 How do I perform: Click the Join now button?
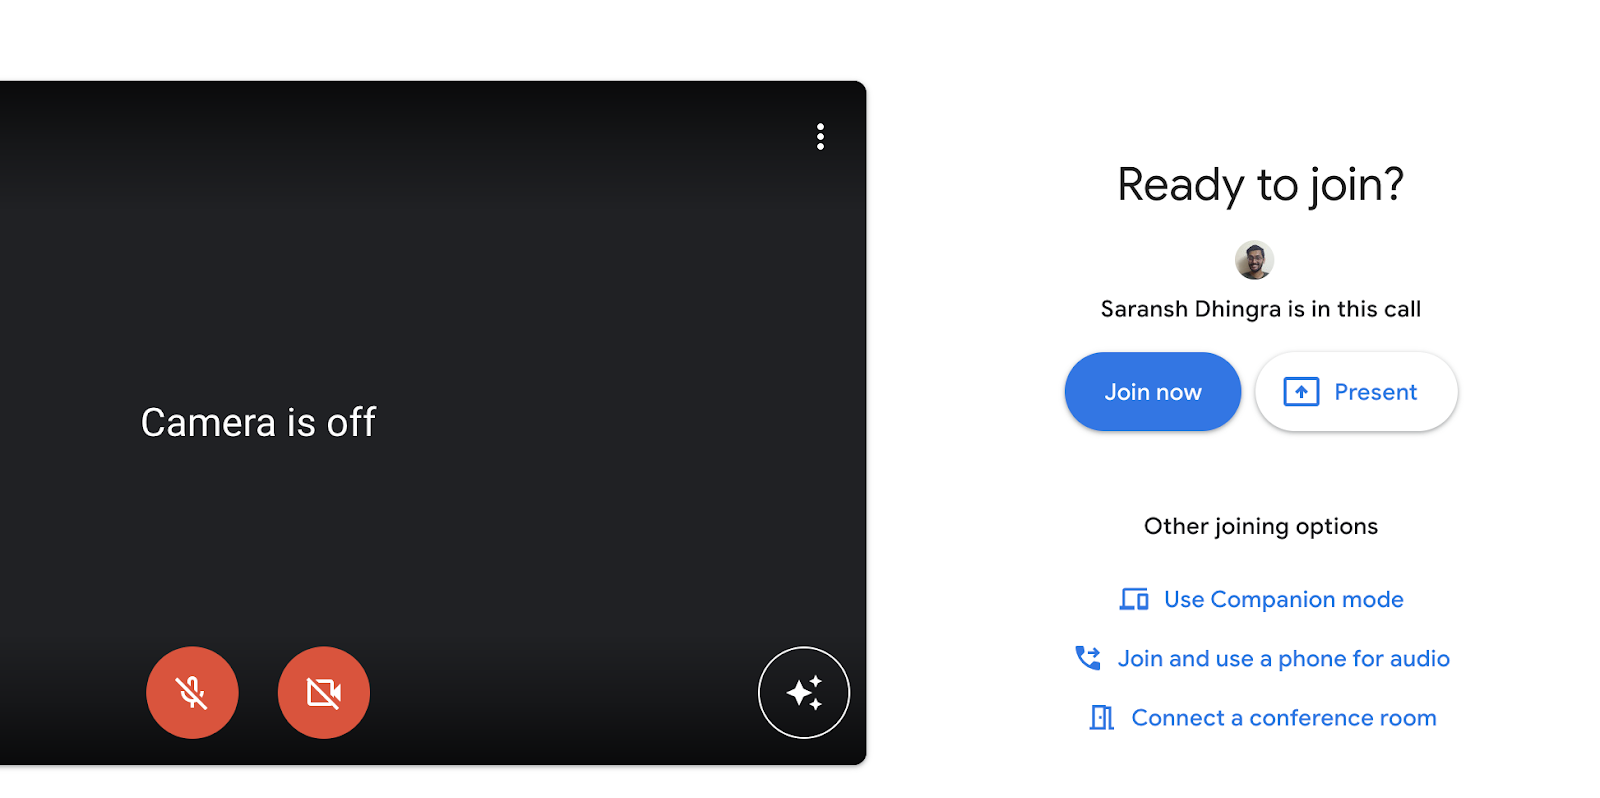point(1152,392)
